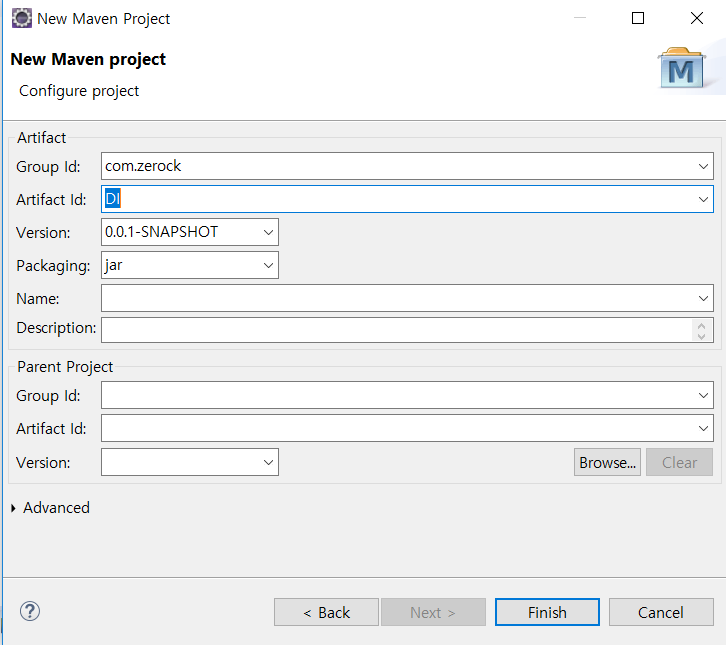Expand the Parent Project Artifact Id dropdown
The width and height of the screenshot is (726, 645).
(x=703, y=428)
